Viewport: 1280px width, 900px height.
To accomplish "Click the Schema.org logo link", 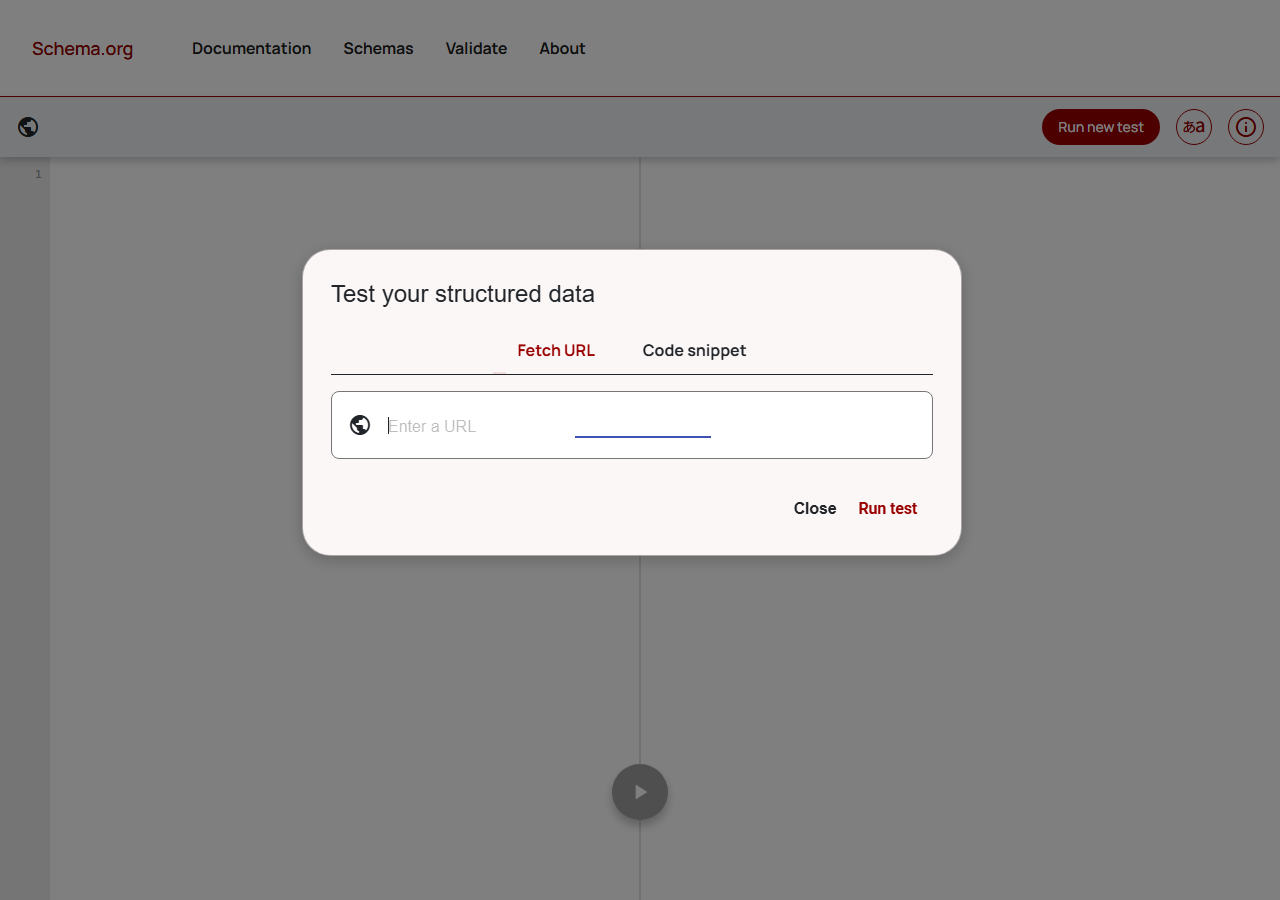I will point(82,49).
